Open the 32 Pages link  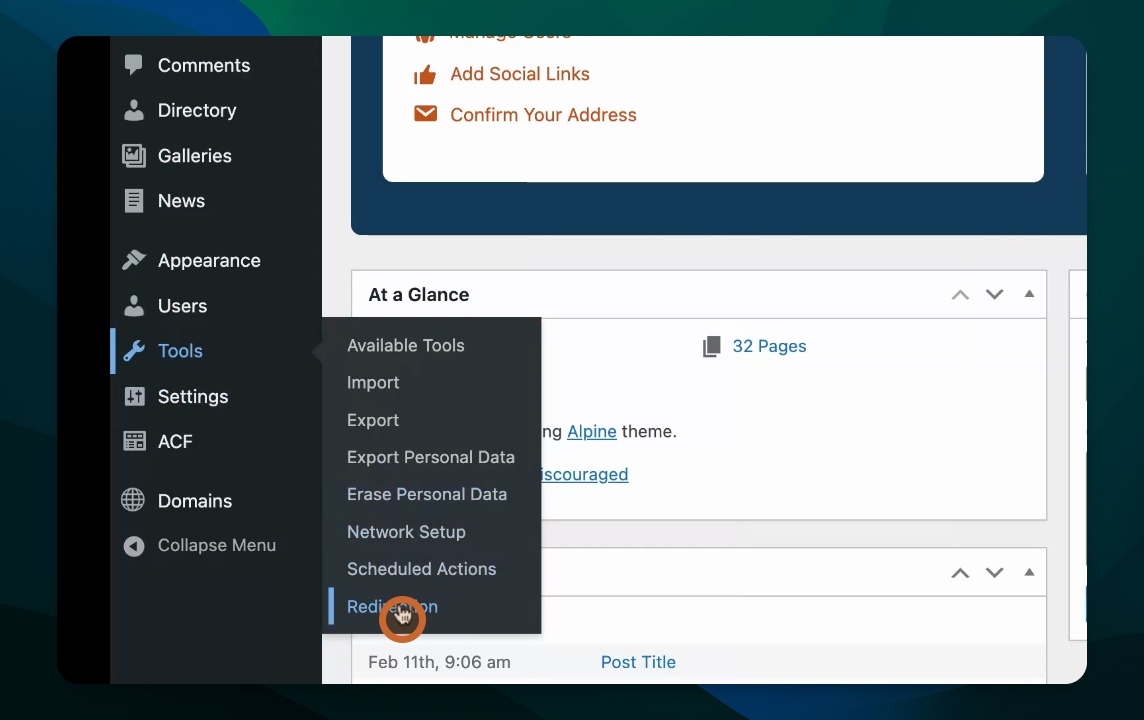click(x=769, y=347)
